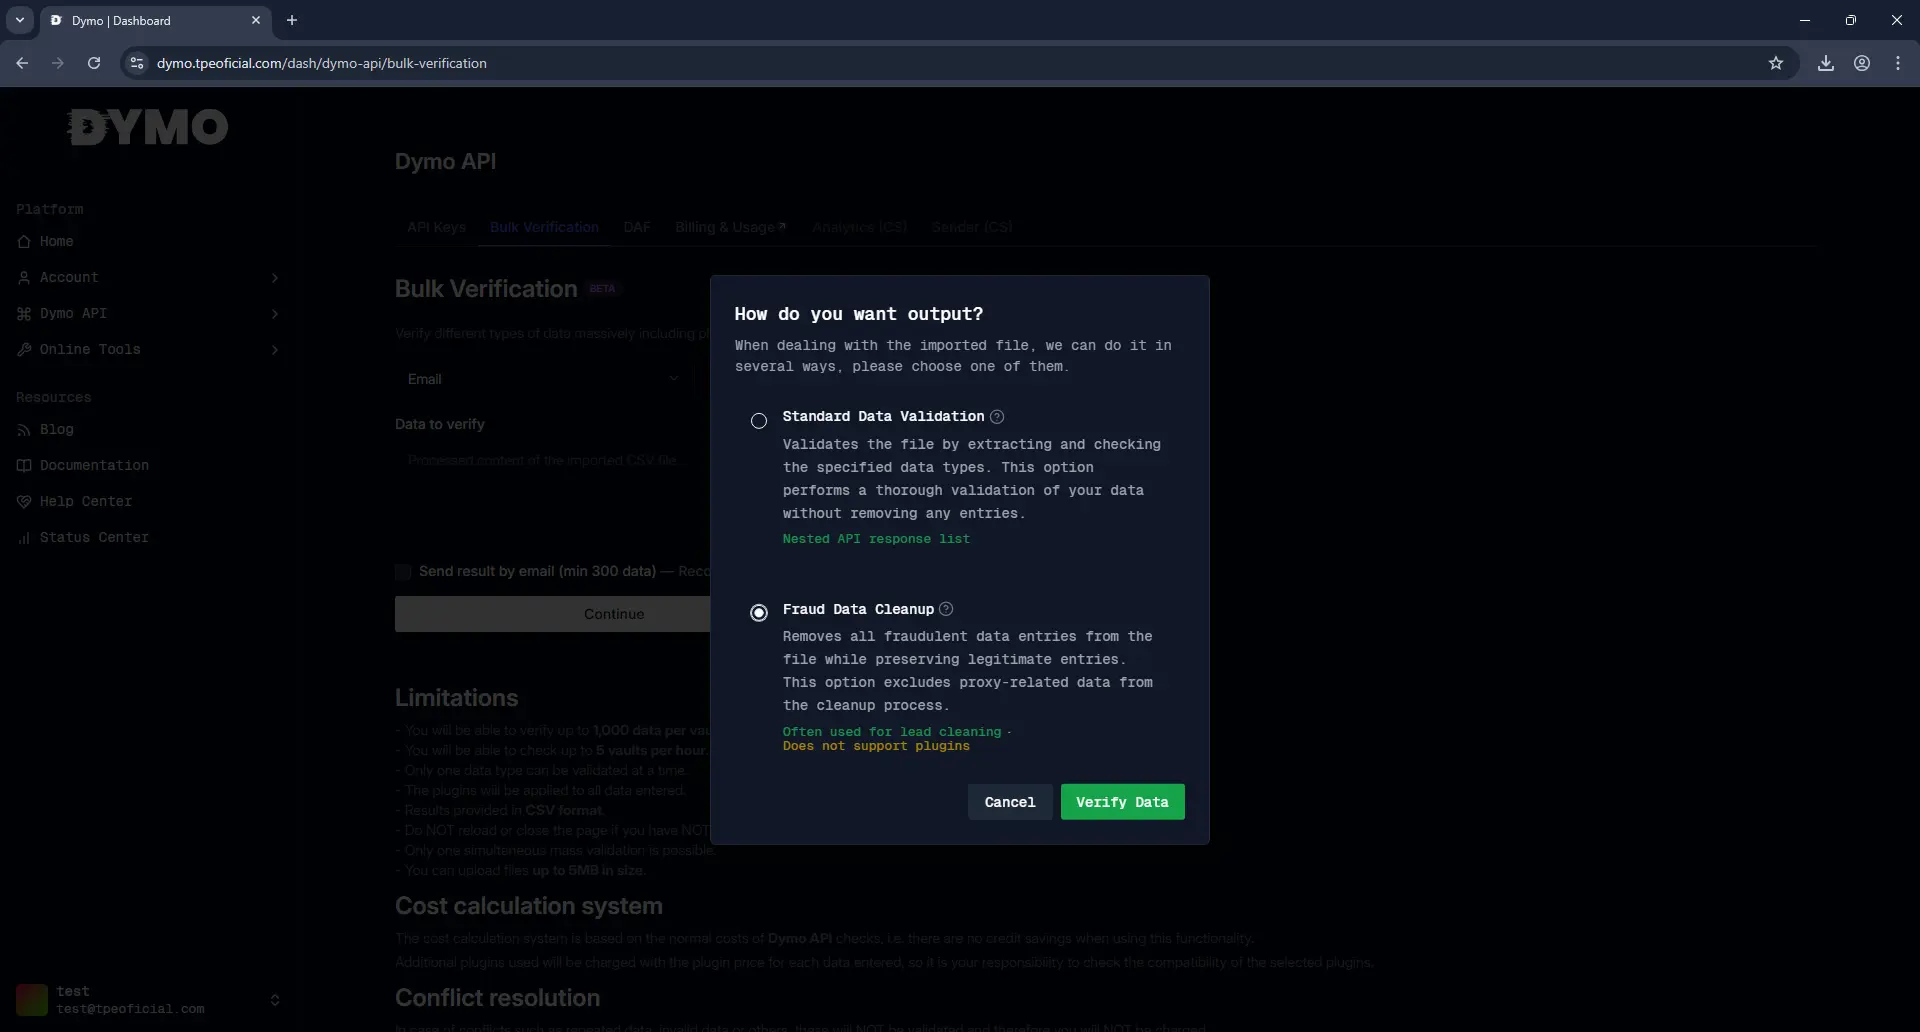The width and height of the screenshot is (1920, 1032).
Task: Click the Status Center chart icon
Action: pyautogui.click(x=24, y=538)
